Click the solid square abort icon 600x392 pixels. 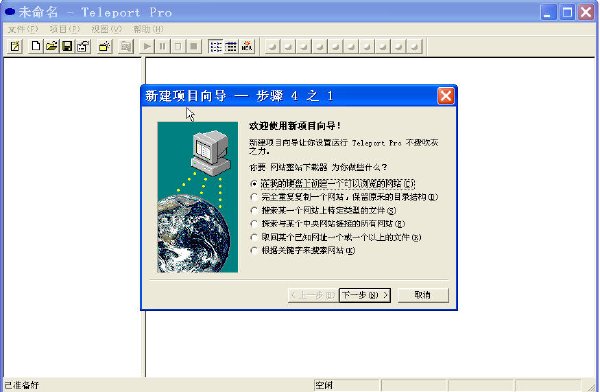pyautogui.click(x=194, y=46)
